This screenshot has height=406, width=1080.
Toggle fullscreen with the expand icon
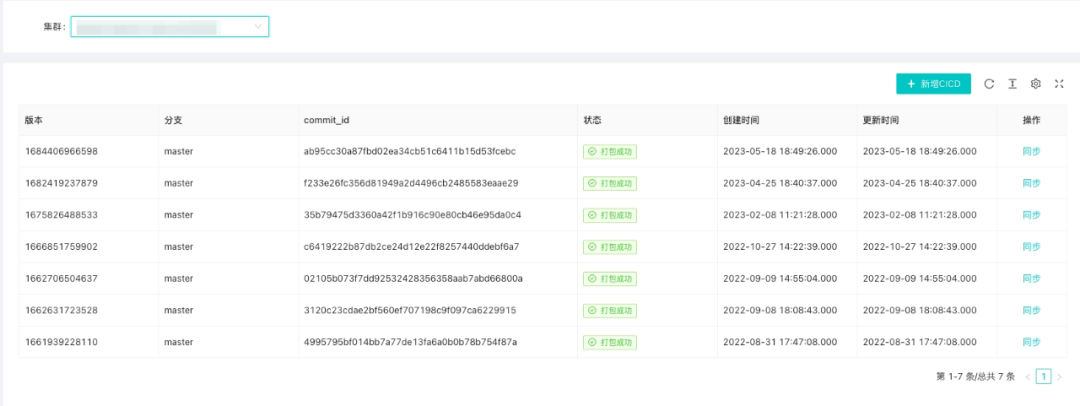[1059, 84]
